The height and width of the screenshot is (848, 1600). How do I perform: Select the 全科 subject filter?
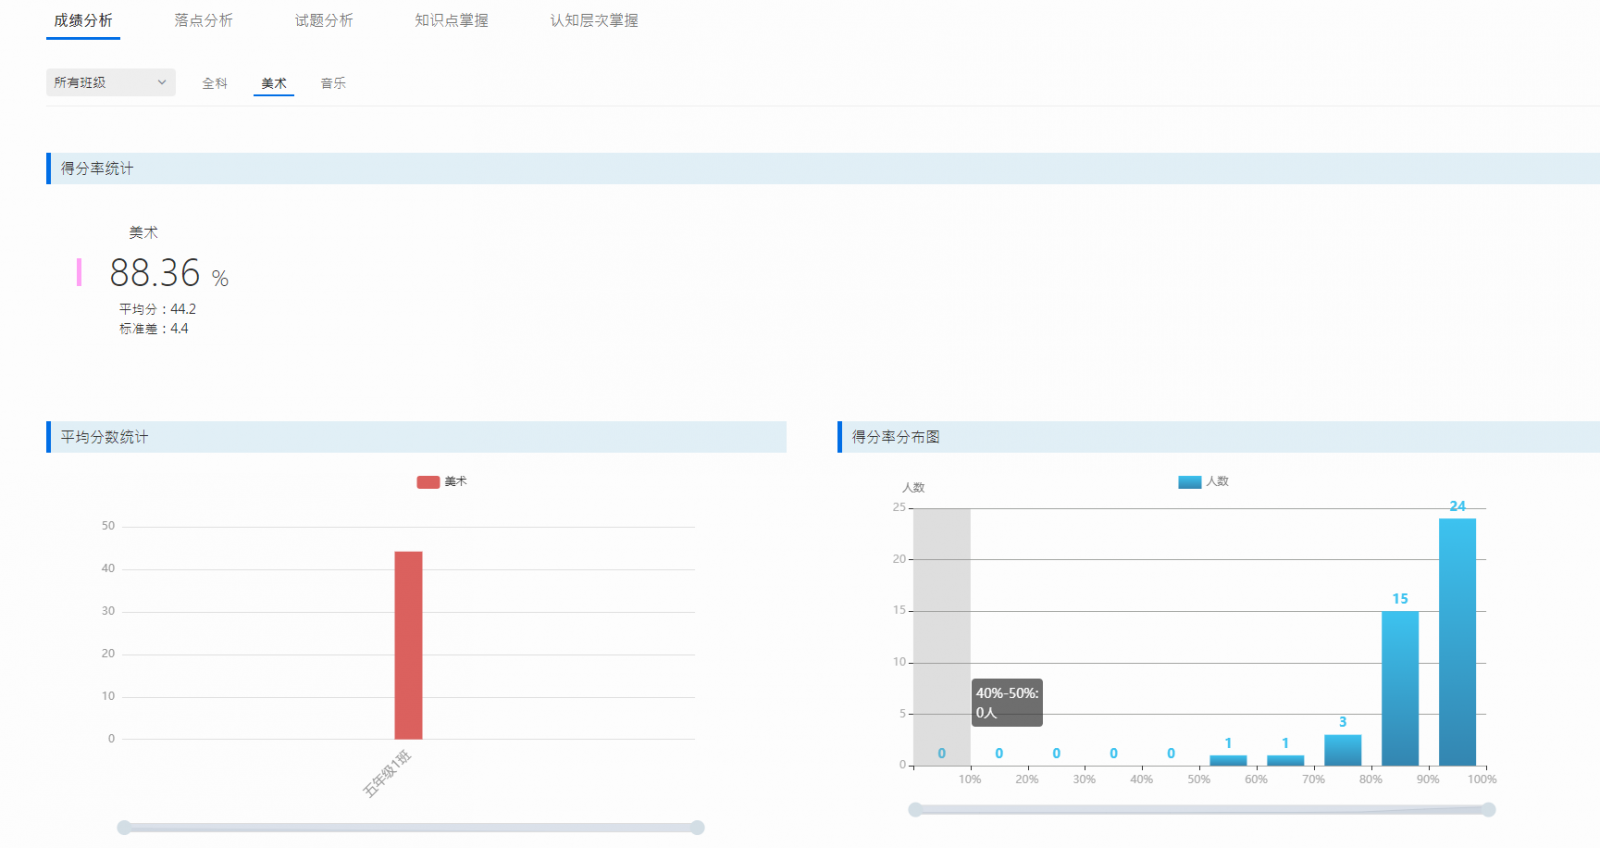click(x=215, y=84)
